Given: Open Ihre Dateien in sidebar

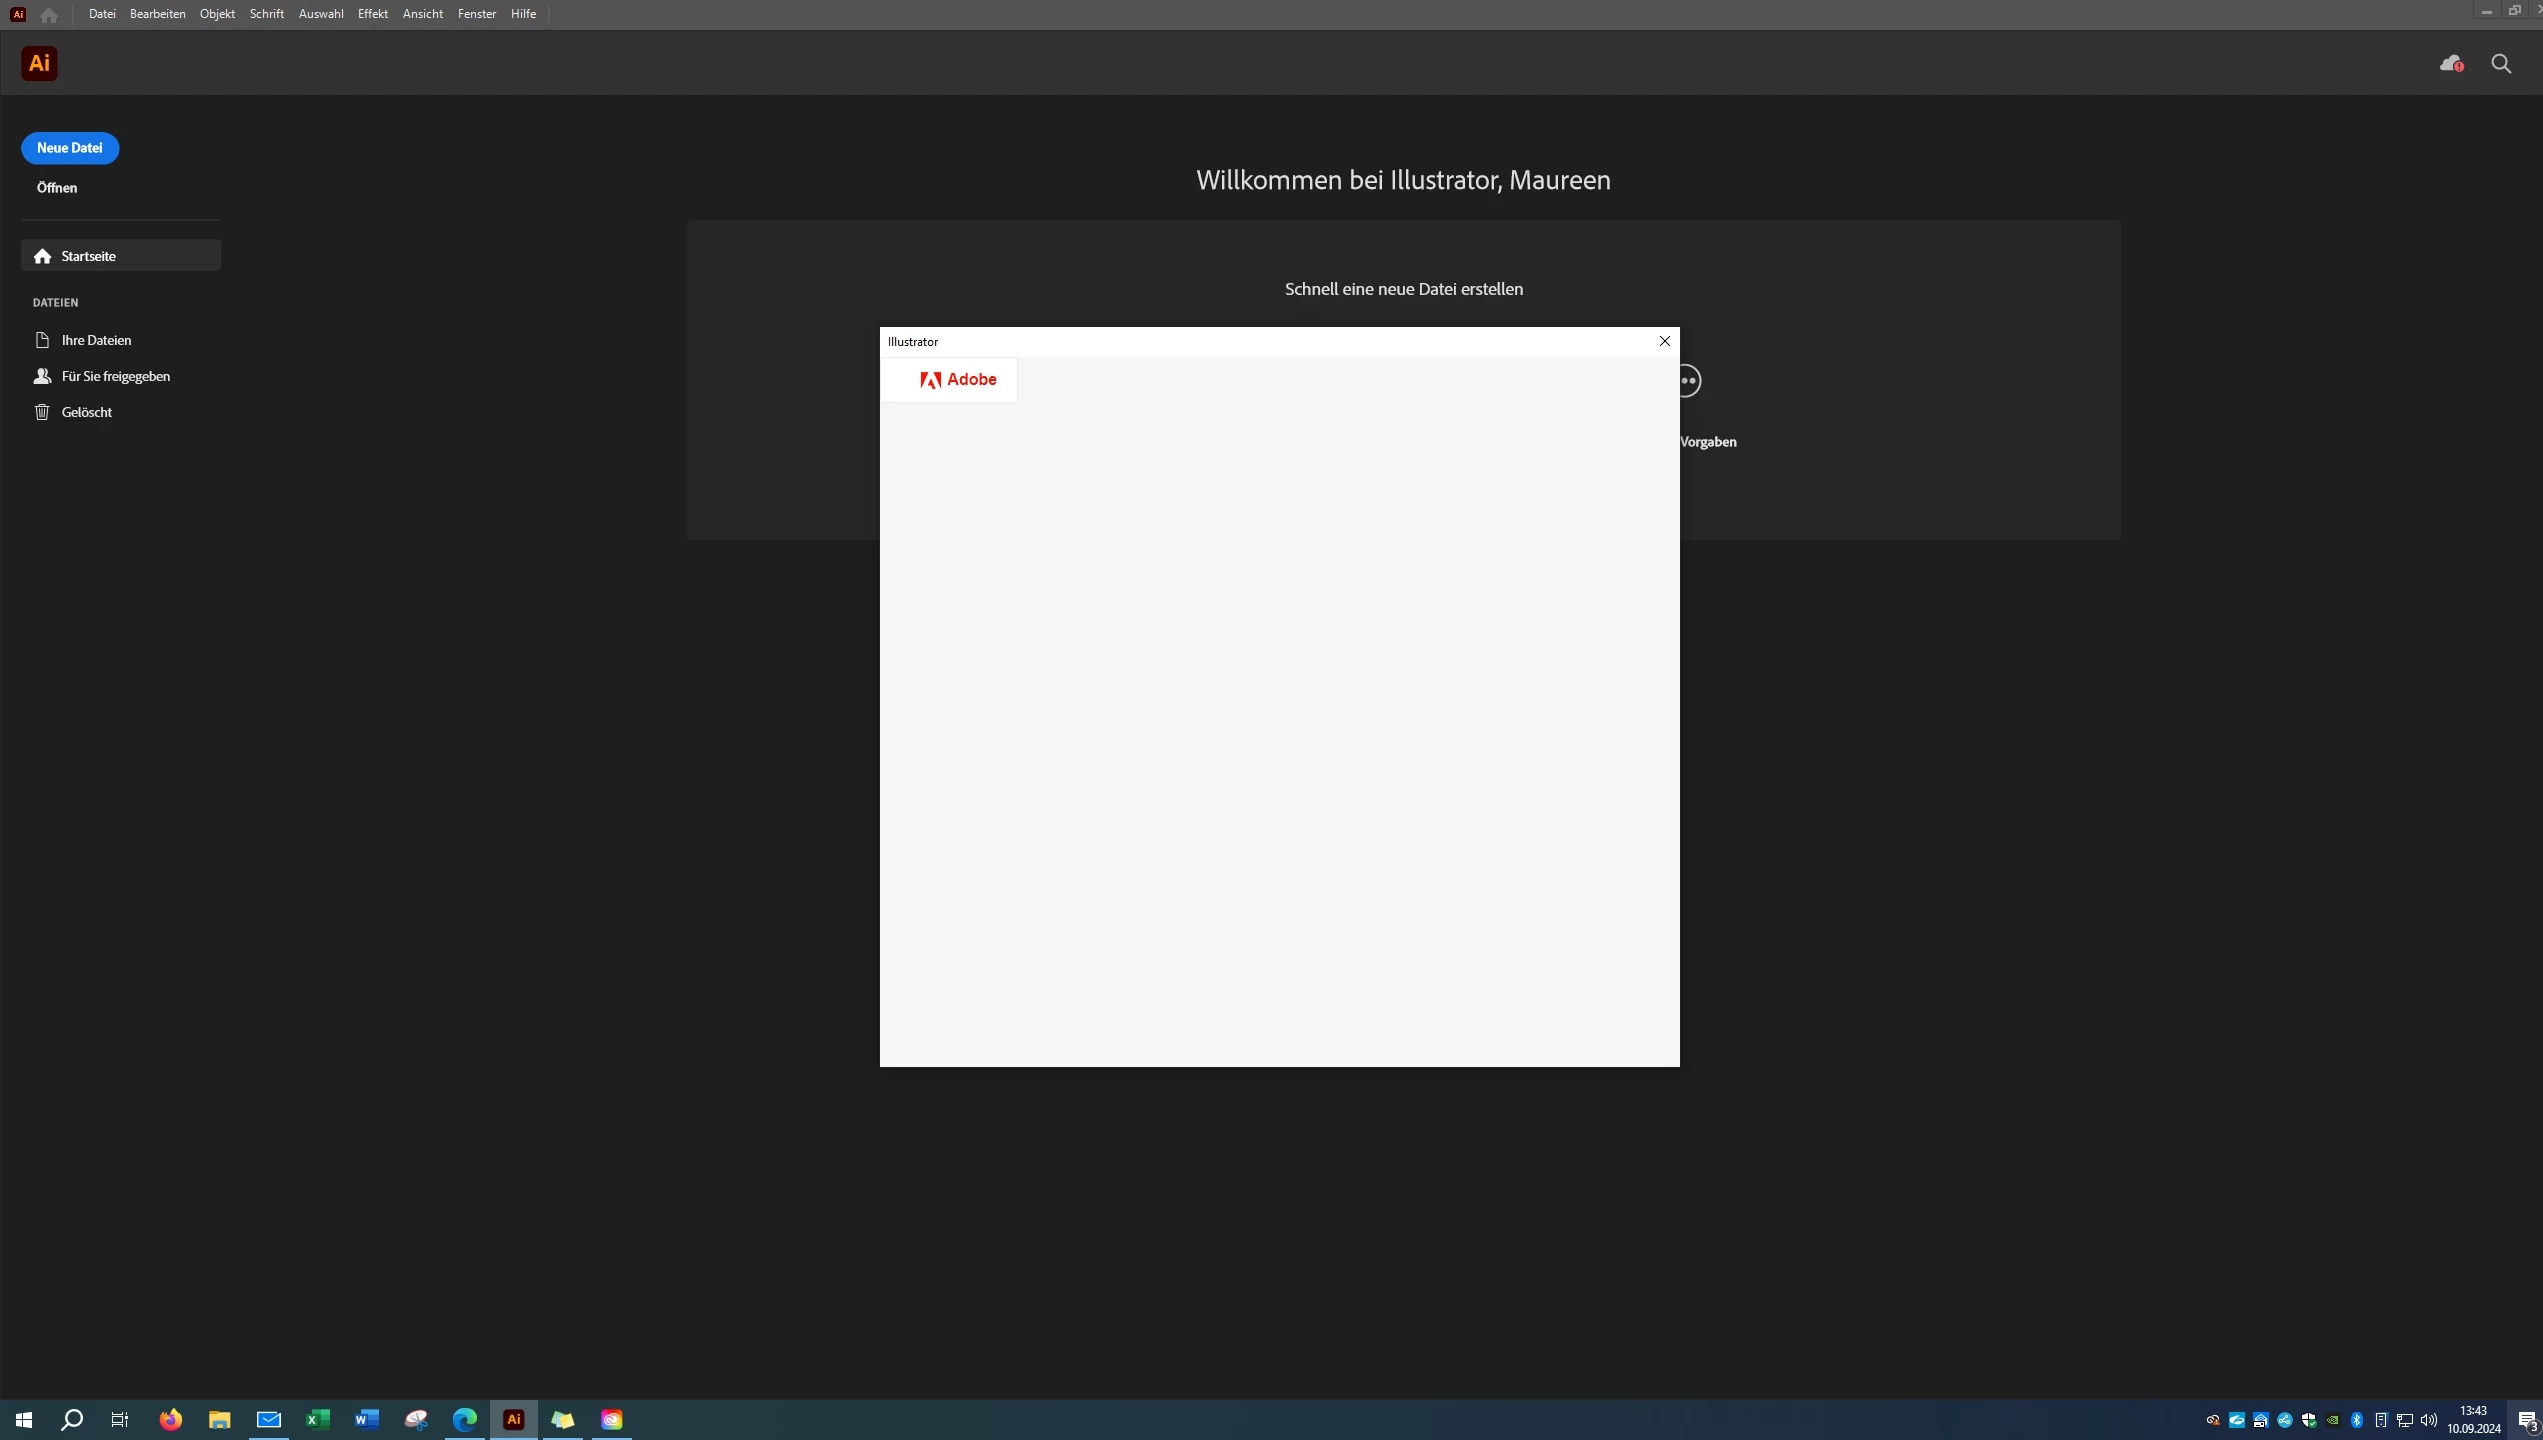Looking at the screenshot, I should pos(96,340).
